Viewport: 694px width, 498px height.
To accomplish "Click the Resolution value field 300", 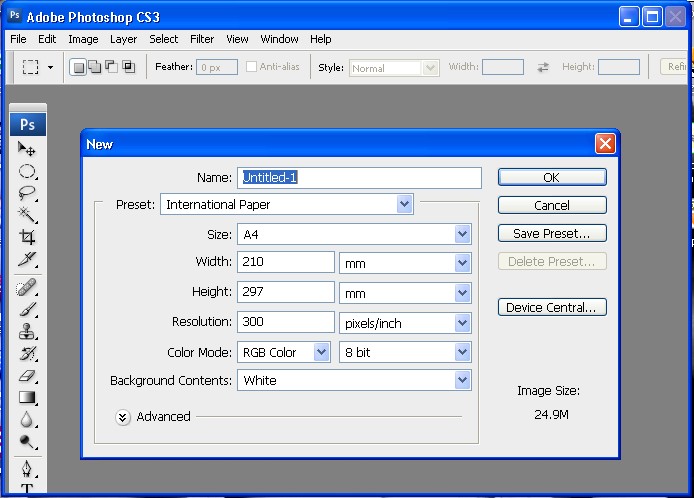I will click(x=286, y=322).
